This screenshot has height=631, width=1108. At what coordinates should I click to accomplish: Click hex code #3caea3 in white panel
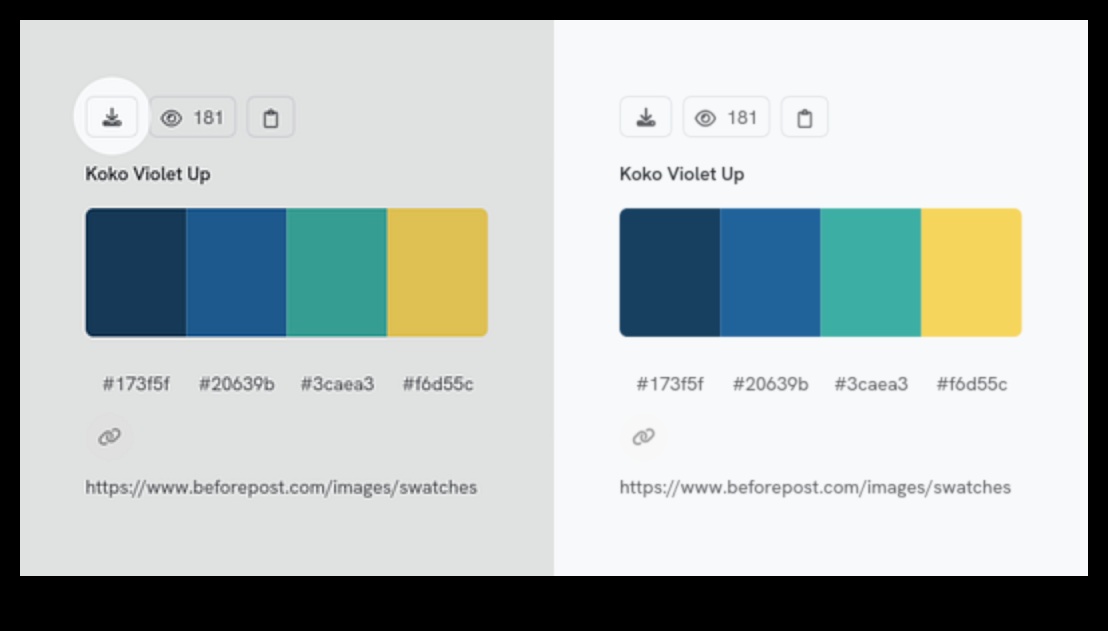click(871, 384)
